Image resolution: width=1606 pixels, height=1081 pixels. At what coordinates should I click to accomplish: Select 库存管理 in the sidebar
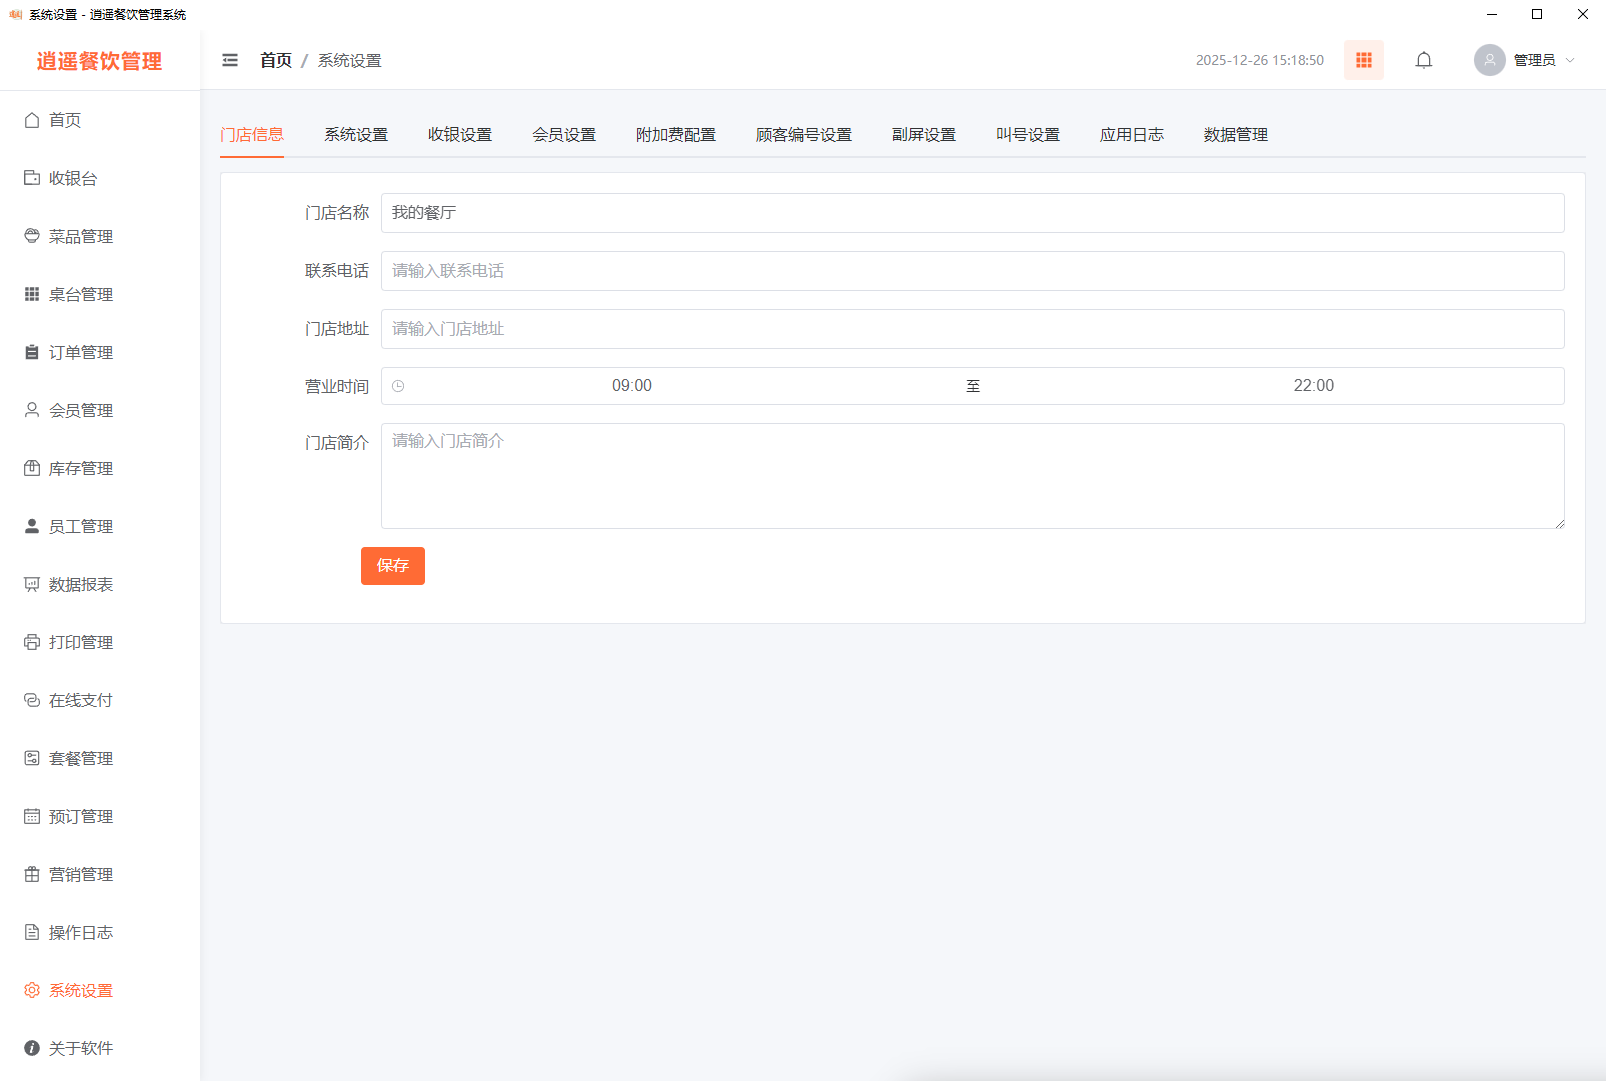(x=80, y=468)
